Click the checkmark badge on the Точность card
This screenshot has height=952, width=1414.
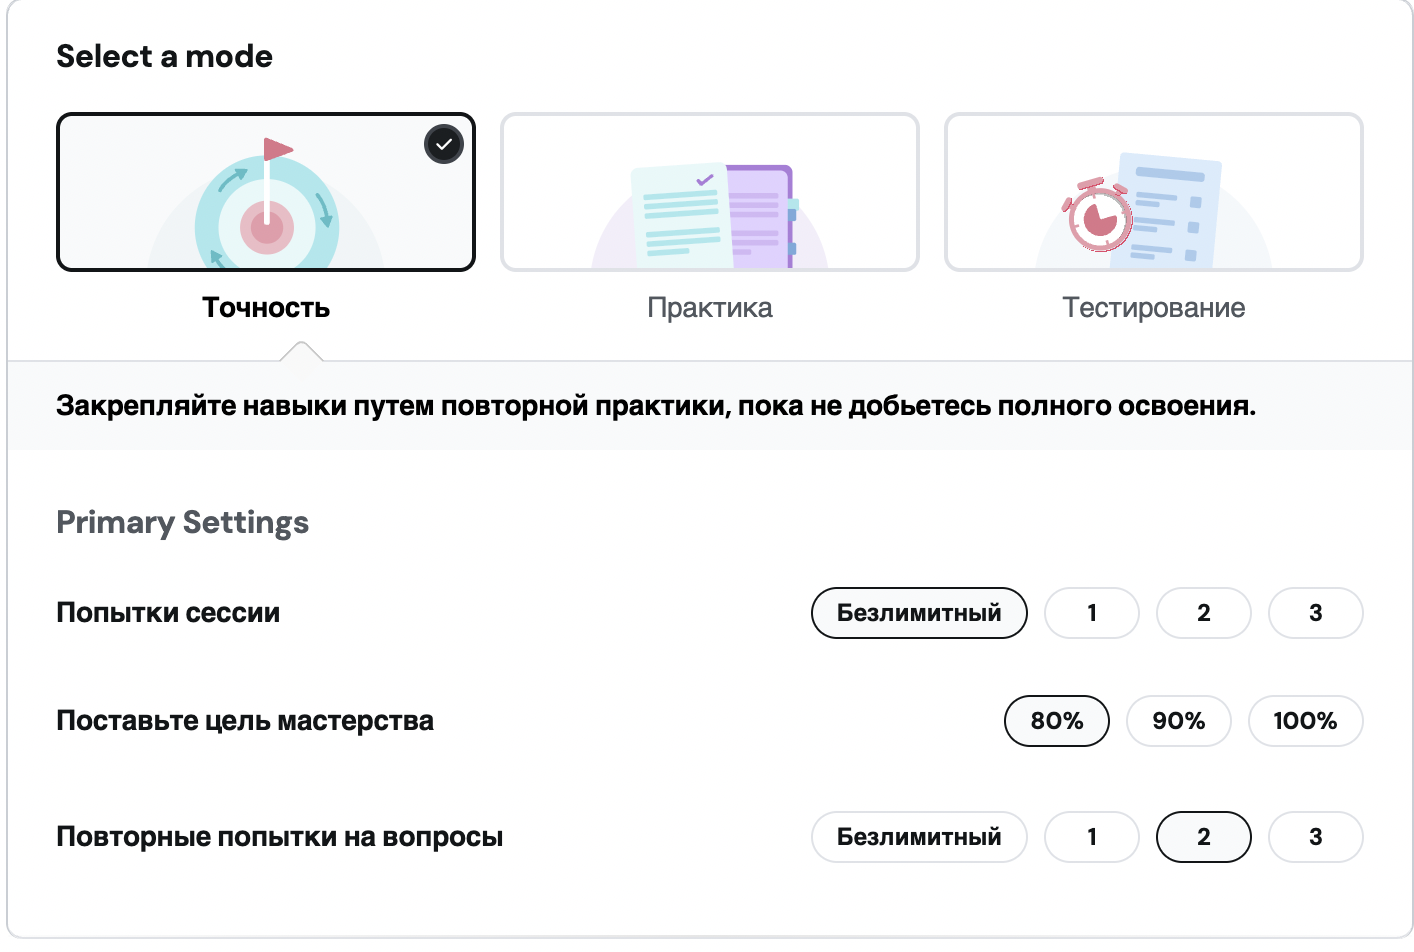point(444,144)
